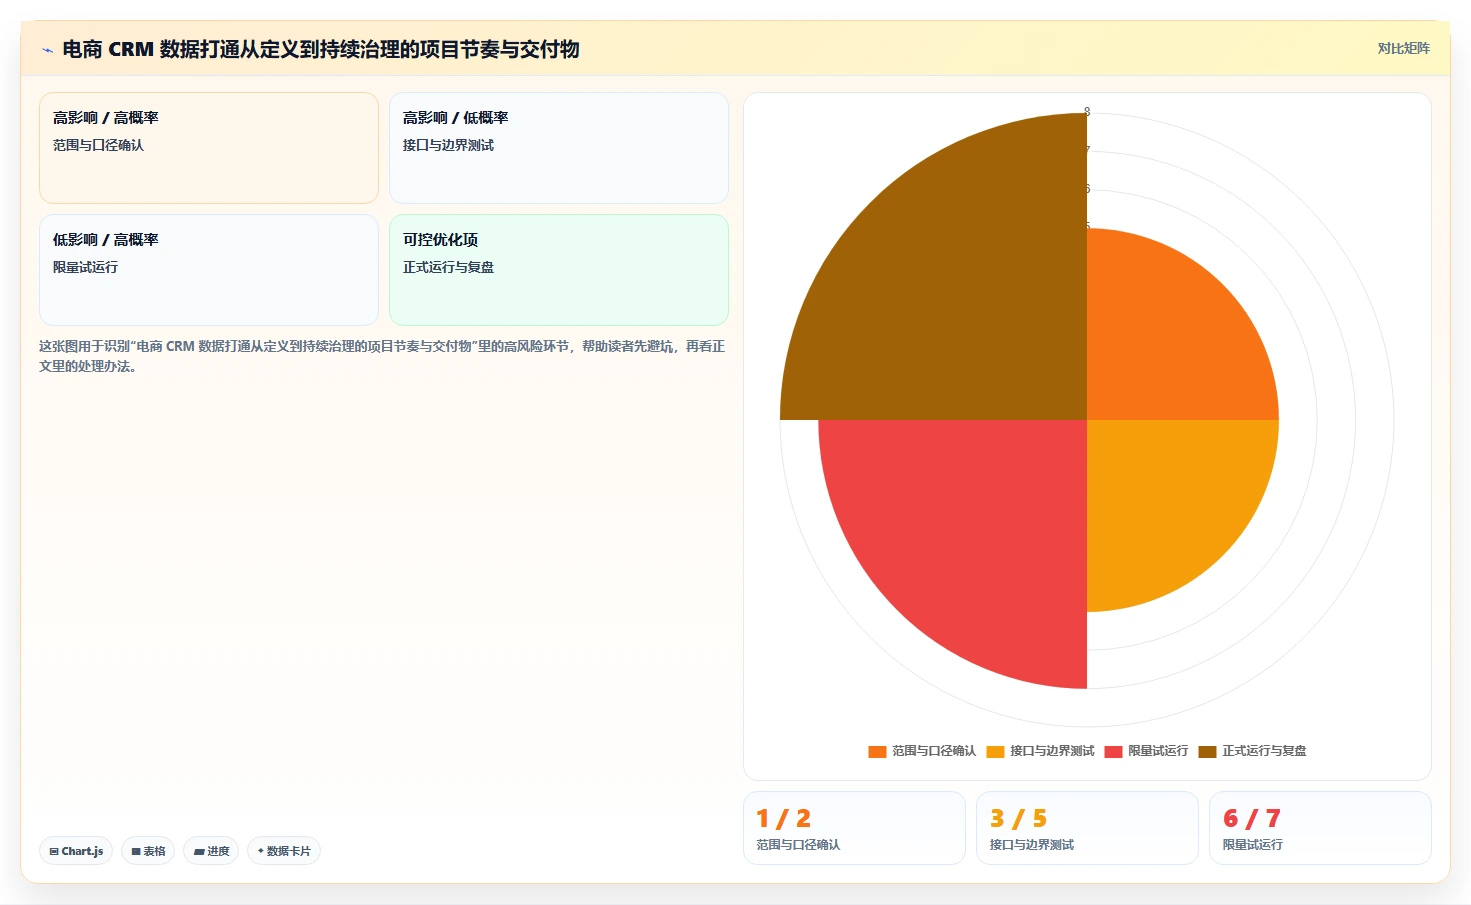Click the page title 电商 CRM 数据打通

click(x=321, y=49)
